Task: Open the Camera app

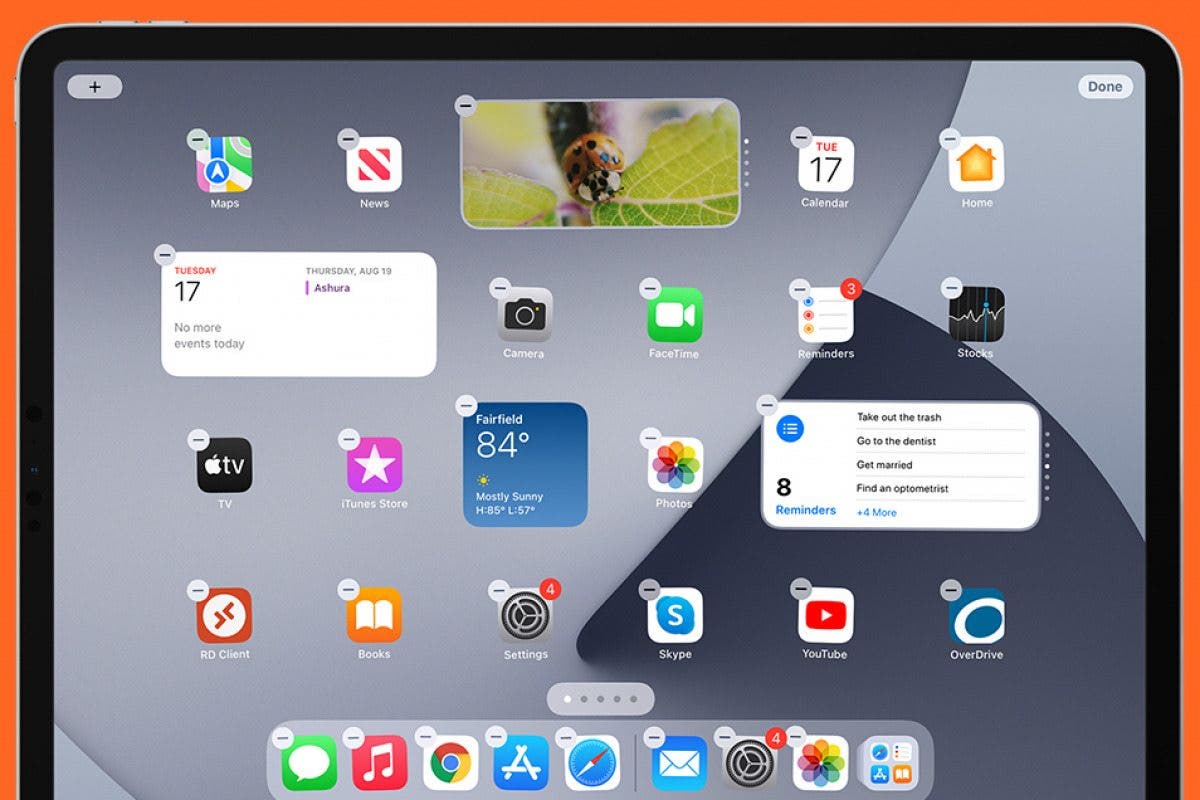Action: click(524, 315)
